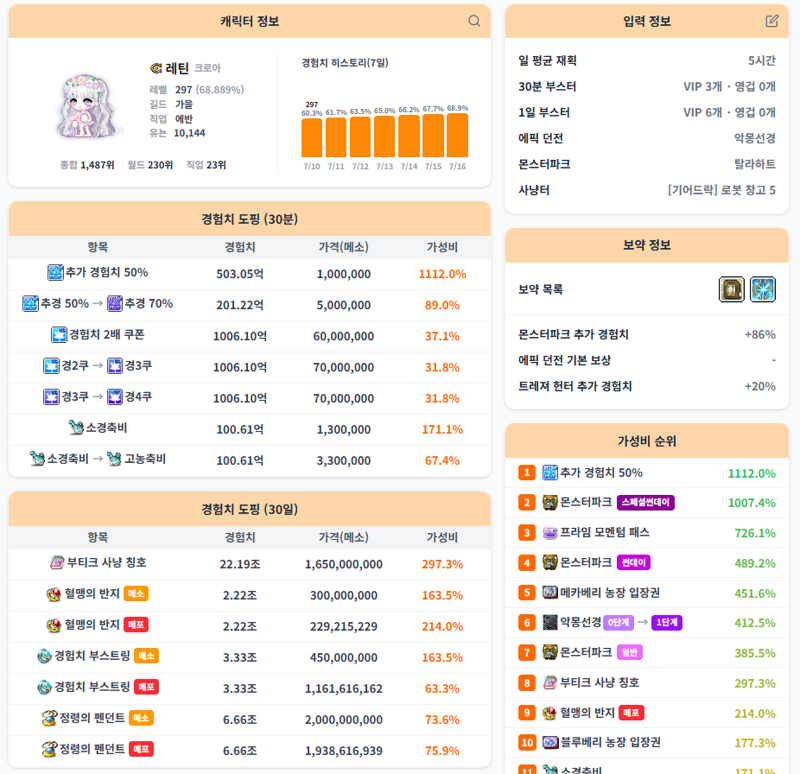Open the edit pencil in 입력 정보 header

772,20
